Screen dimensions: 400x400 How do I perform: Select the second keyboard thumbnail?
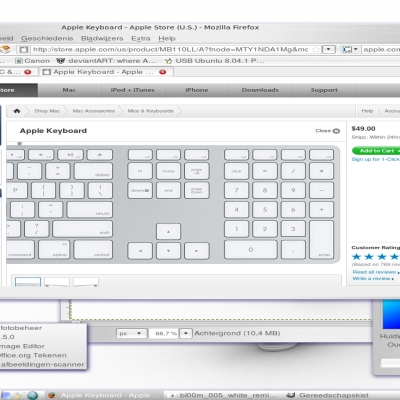tap(57, 282)
